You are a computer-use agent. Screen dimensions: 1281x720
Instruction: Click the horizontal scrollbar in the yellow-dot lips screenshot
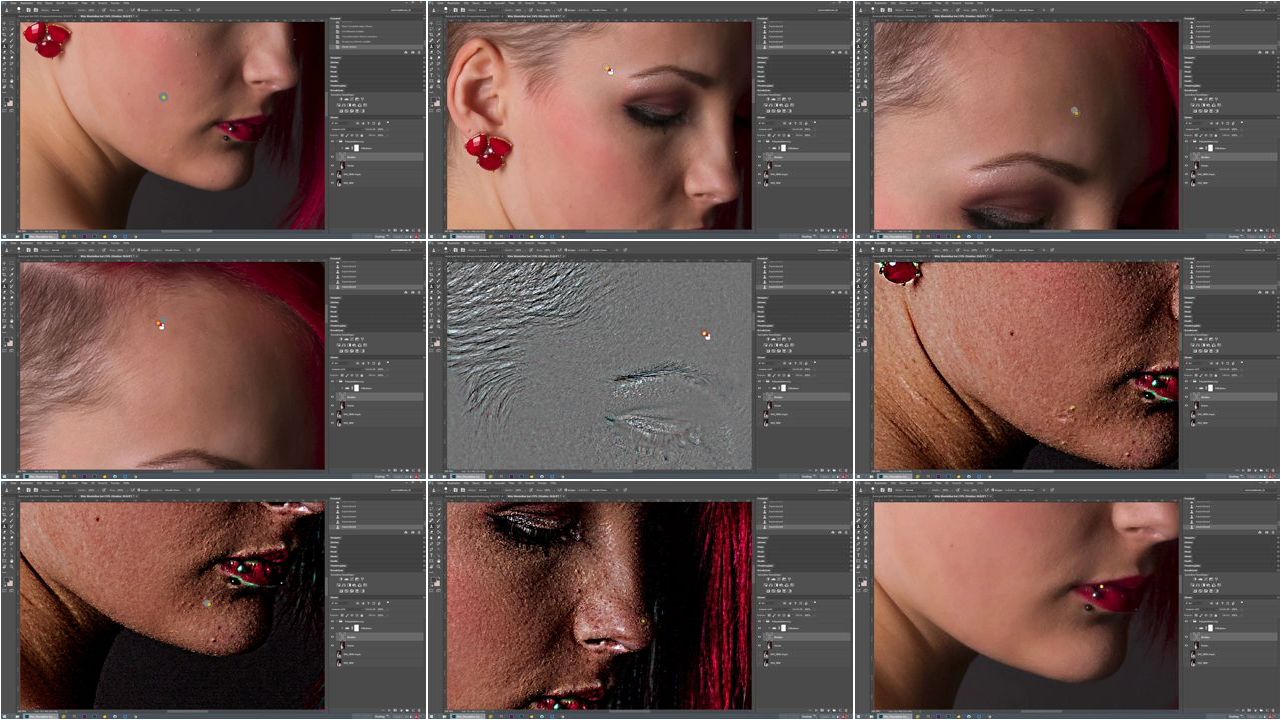(1041, 711)
